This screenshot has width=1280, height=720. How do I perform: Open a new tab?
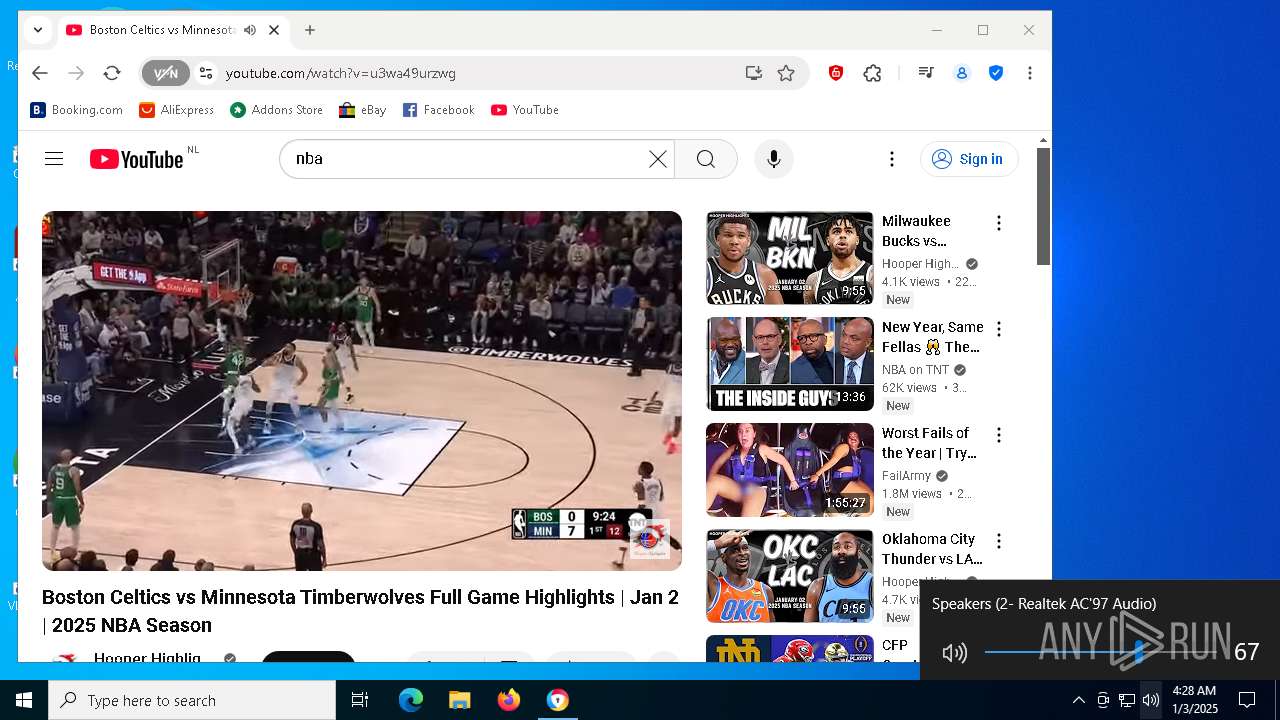pyautogui.click(x=310, y=30)
